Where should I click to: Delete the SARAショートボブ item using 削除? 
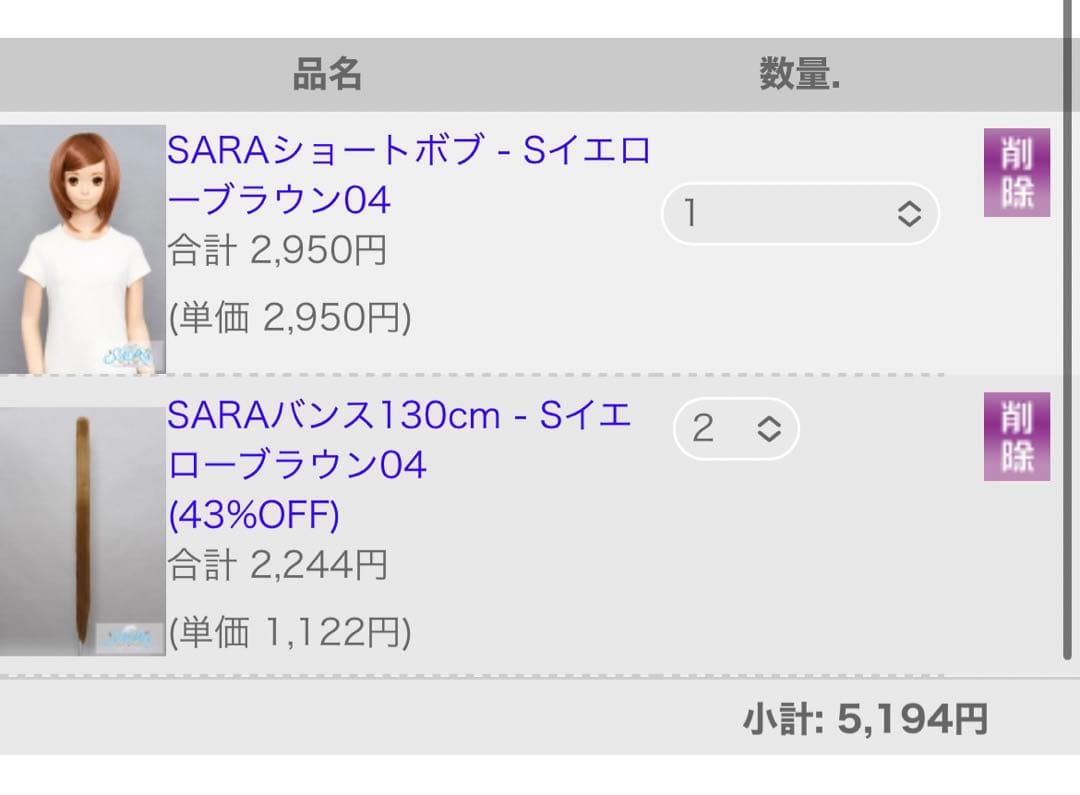(x=1016, y=172)
